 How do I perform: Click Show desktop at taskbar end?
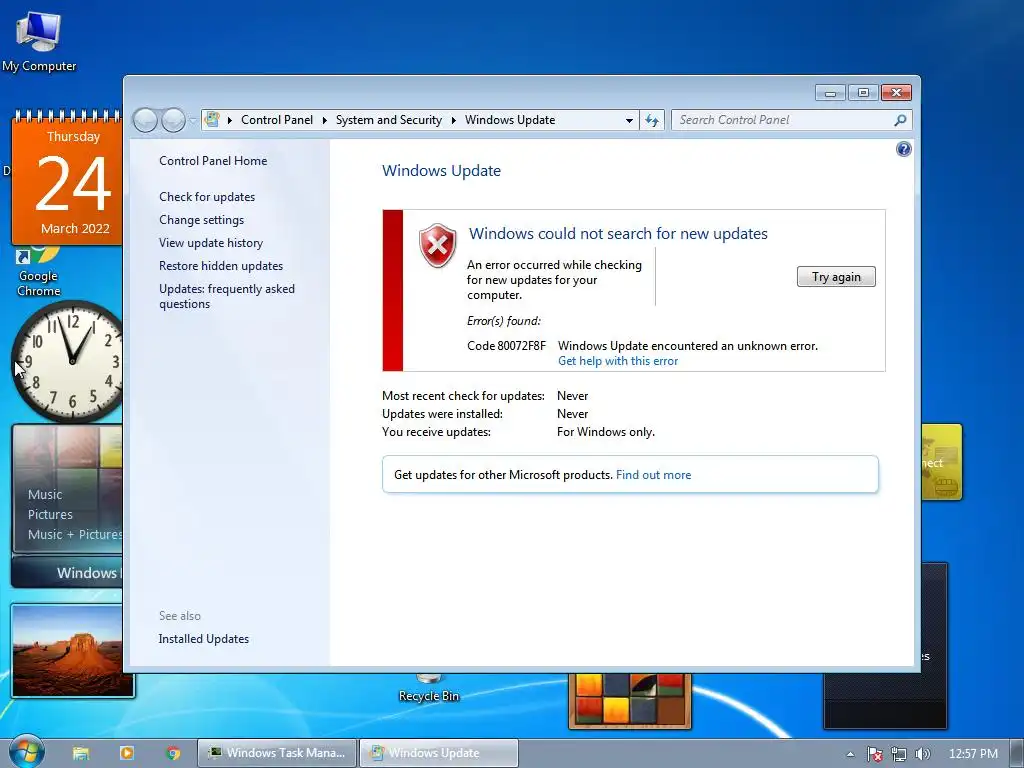pyautogui.click(x=1017, y=754)
